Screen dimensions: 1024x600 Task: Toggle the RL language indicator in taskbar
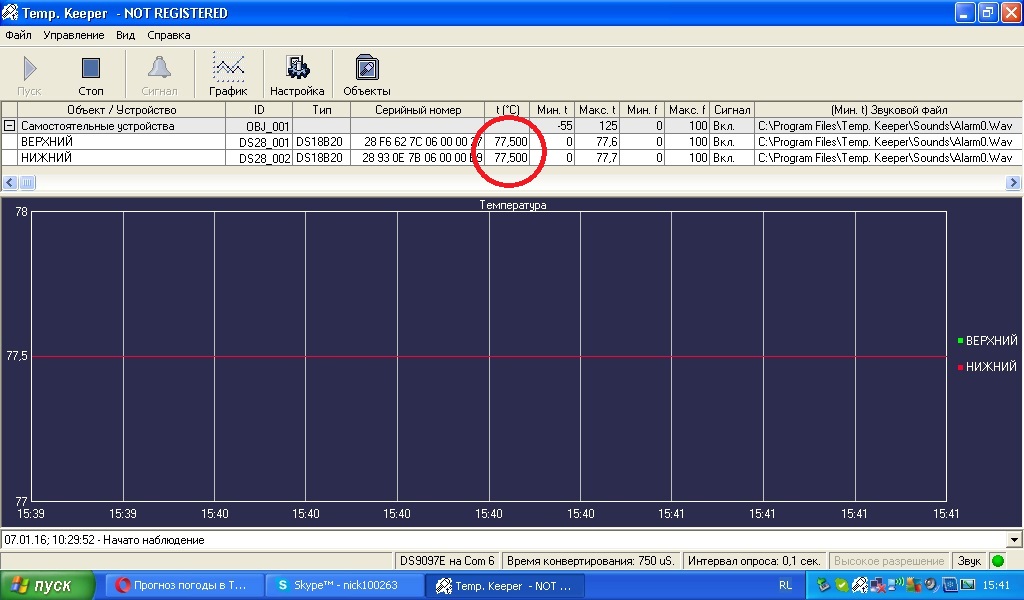[x=785, y=586]
